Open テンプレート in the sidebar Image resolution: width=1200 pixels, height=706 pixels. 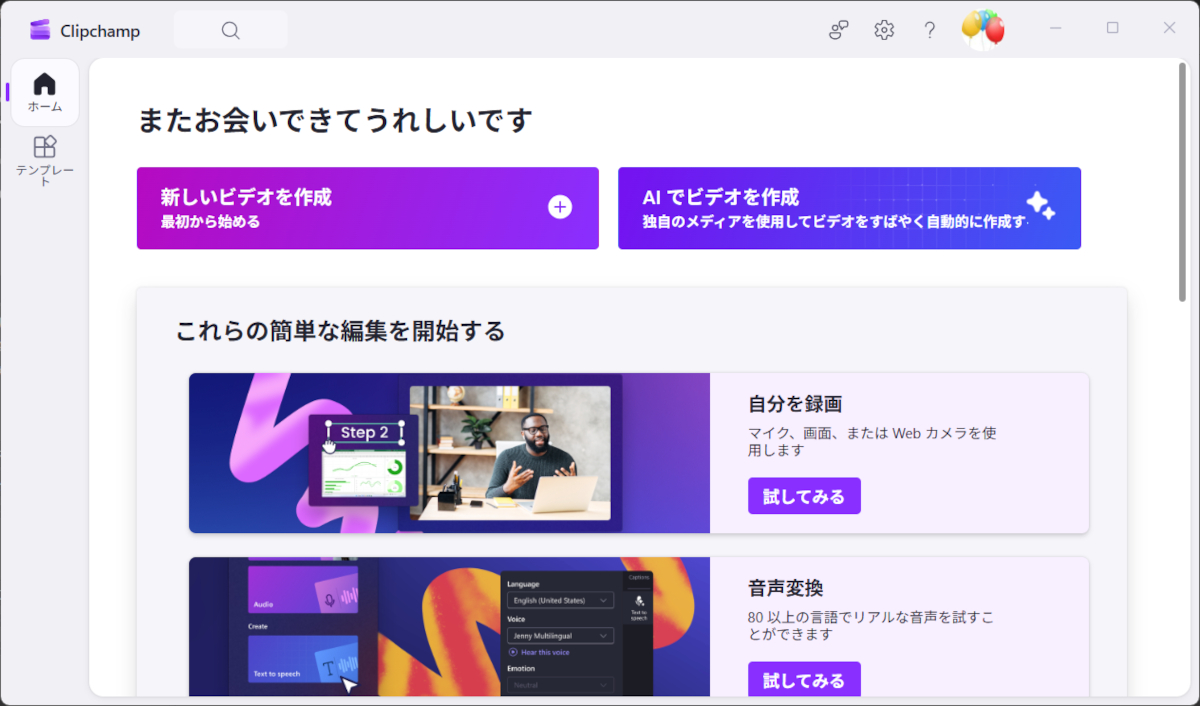pyautogui.click(x=45, y=160)
